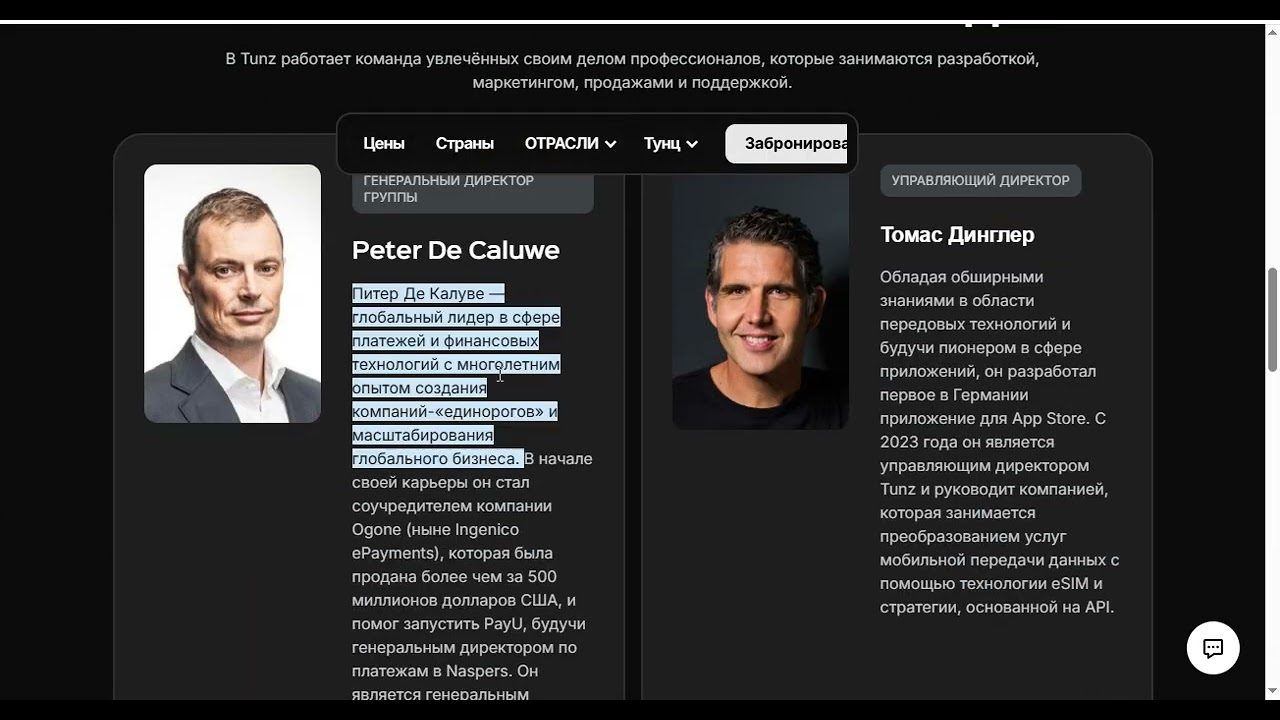Click the ГЕНЕРАЛЬНЫЙ ДИРЕКТОР ГРУППЫ badge
The width and height of the screenshot is (1280, 720).
point(473,189)
